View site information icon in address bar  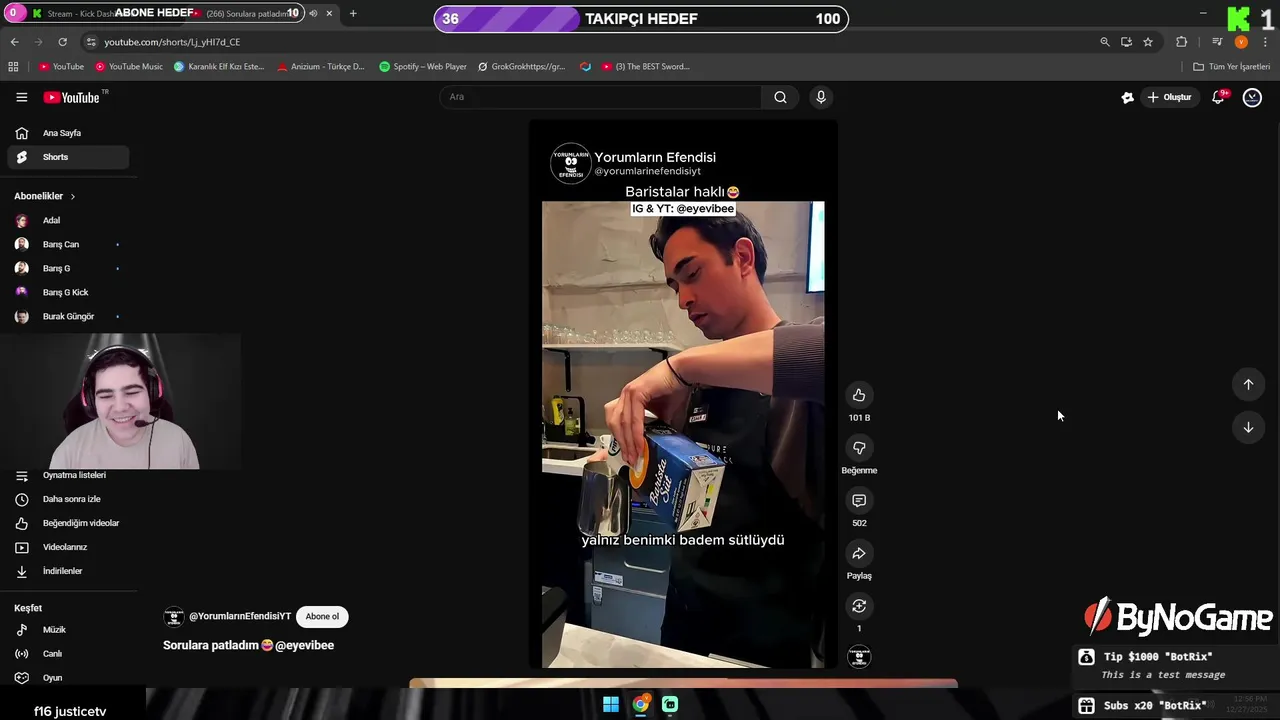tap(91, 42)
